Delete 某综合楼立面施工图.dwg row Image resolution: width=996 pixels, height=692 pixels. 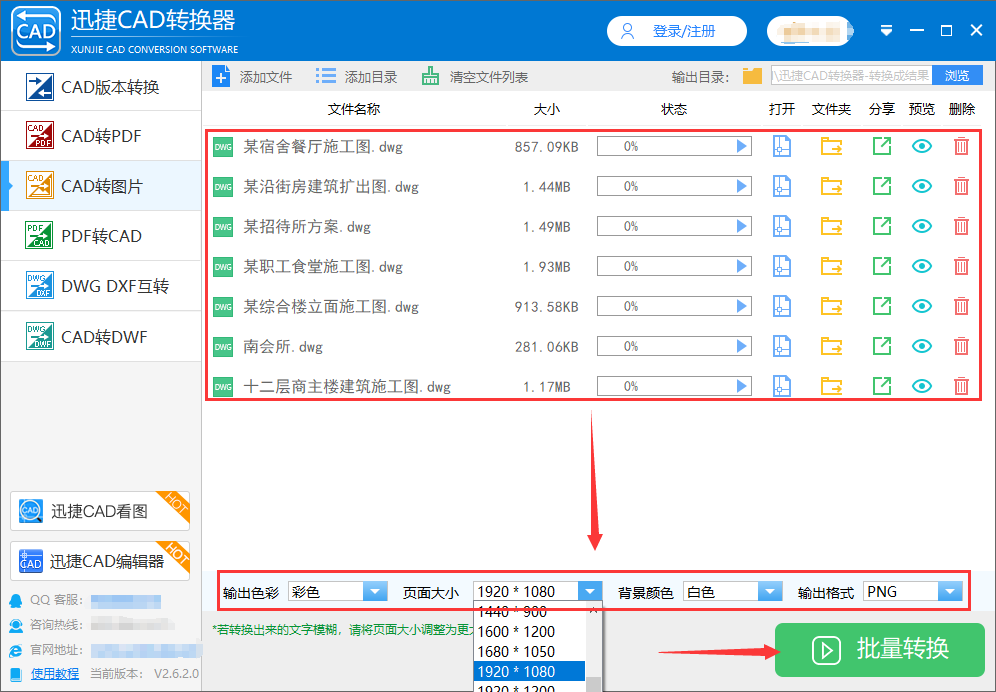[x=961, y=306]
